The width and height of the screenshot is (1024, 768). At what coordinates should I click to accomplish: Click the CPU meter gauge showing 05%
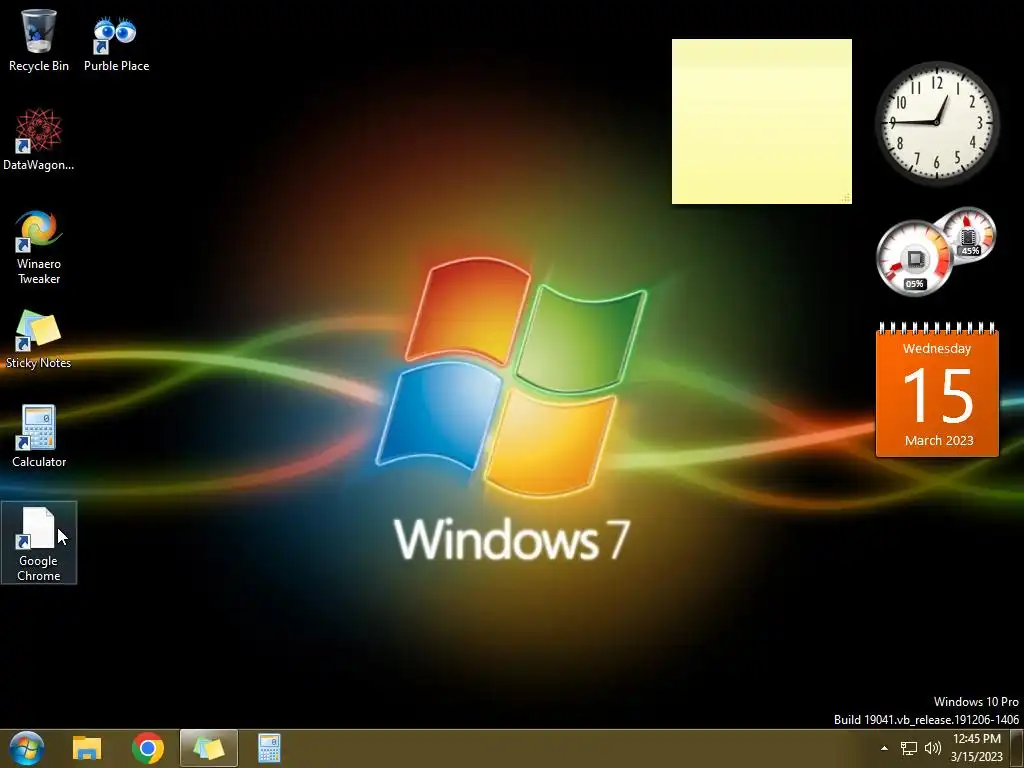tap(914, 258)
